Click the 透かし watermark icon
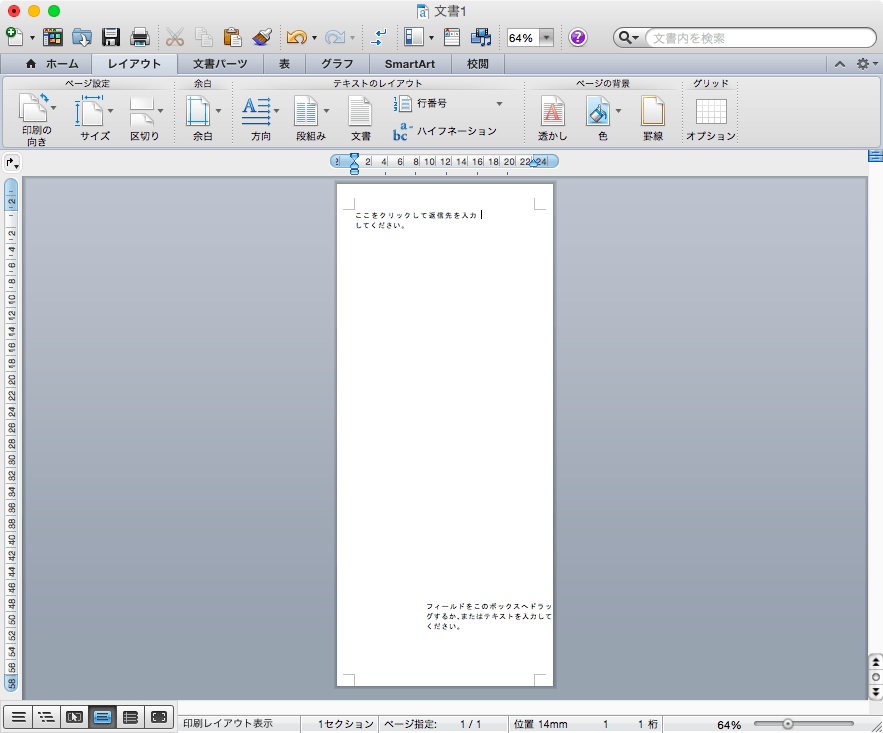The image size is (883, 733). coord(552,118)
